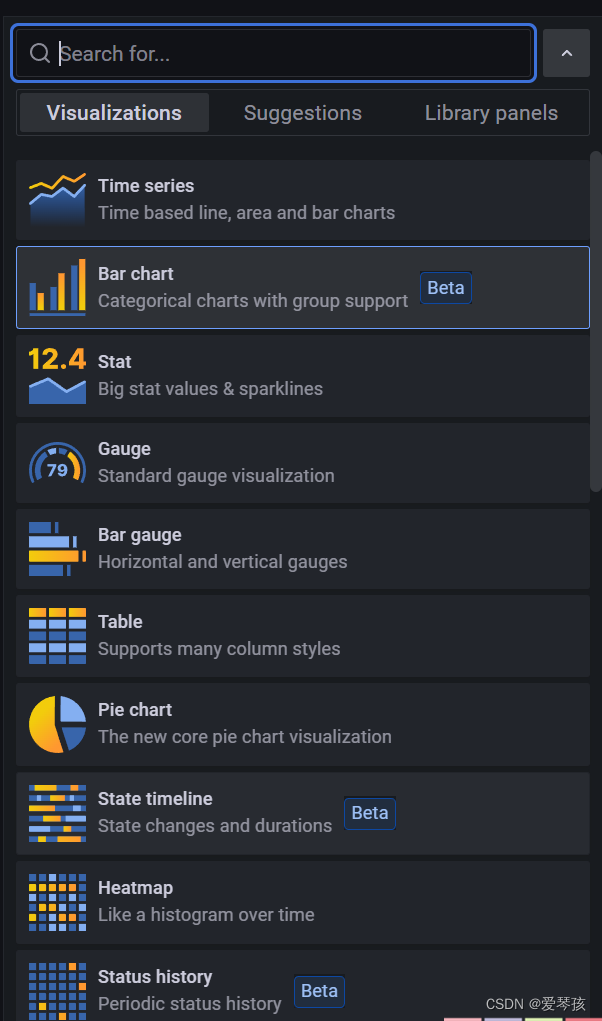The image size is (602, 1021).
Task: Select the Bar chart icon
Action: [x=56, y=287]
